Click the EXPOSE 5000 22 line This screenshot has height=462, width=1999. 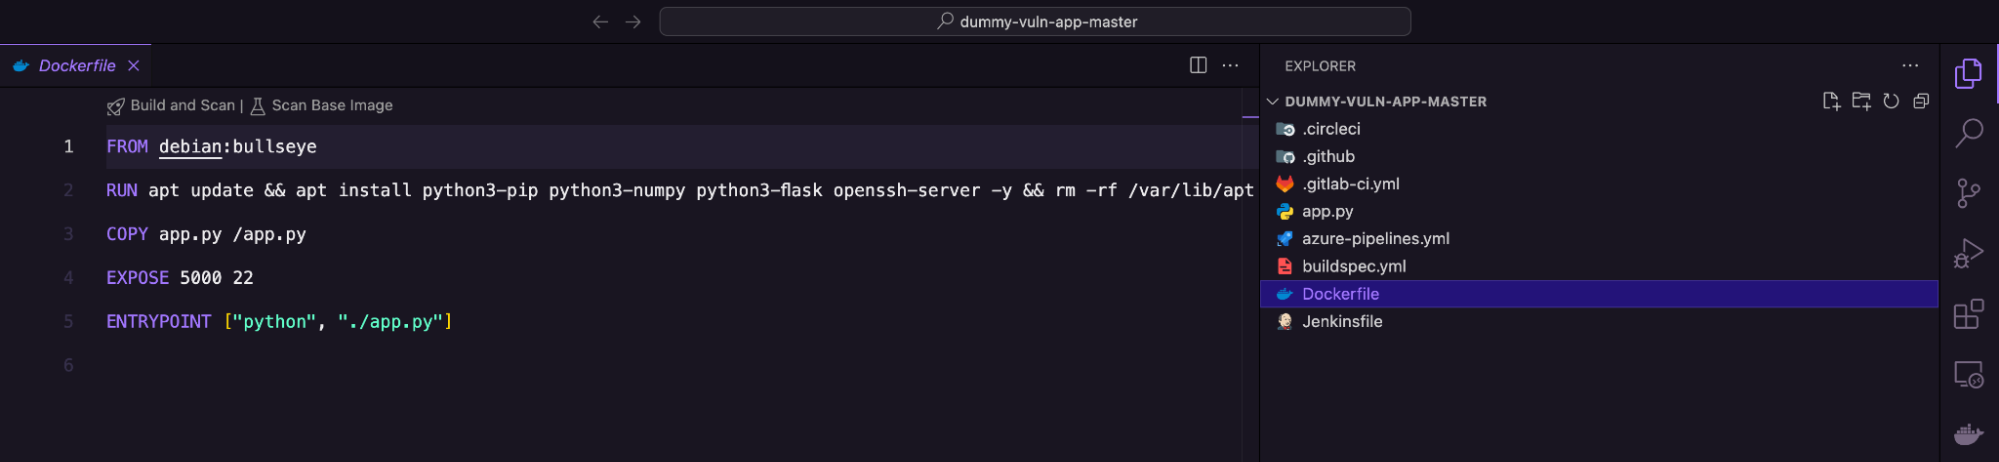click(180, 277)
